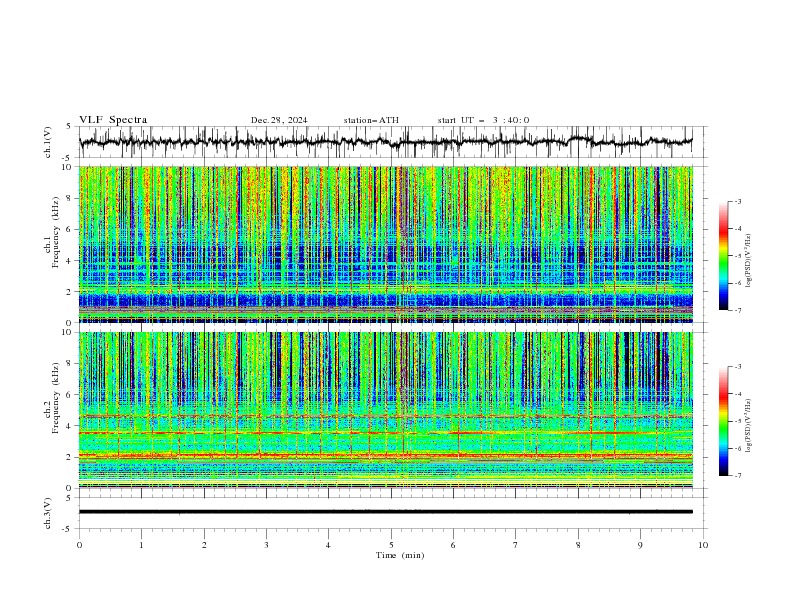The width and height of the screenshot is (792, 612).
Task: Click the ch.1 colorbar log(PSD) label
Action: (x=749, y=261)
